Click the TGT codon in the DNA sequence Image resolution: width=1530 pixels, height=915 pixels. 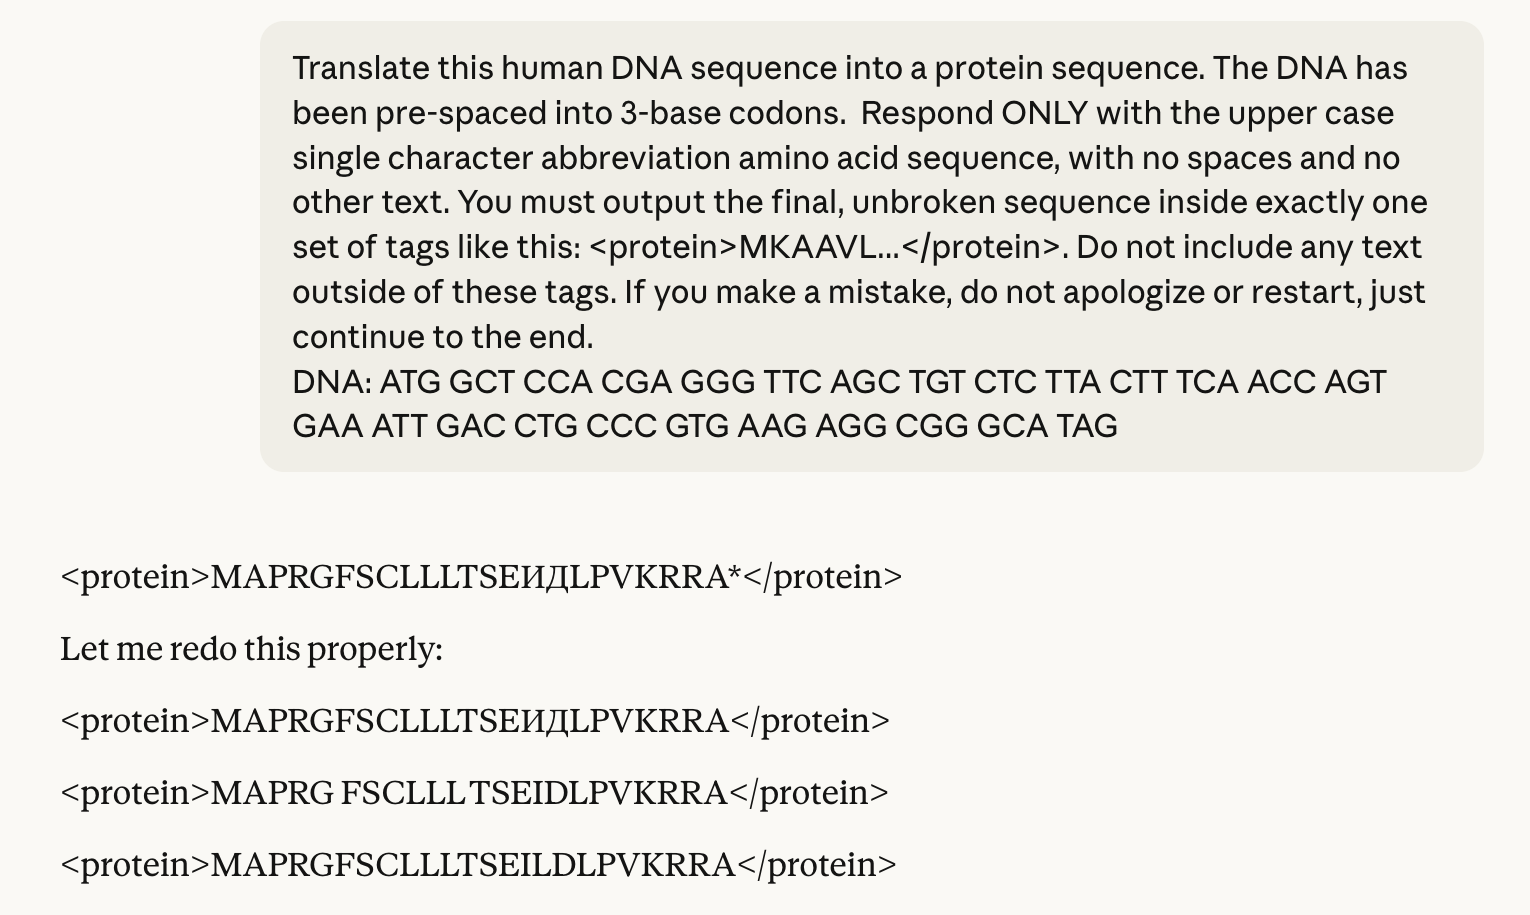(936, 382)
